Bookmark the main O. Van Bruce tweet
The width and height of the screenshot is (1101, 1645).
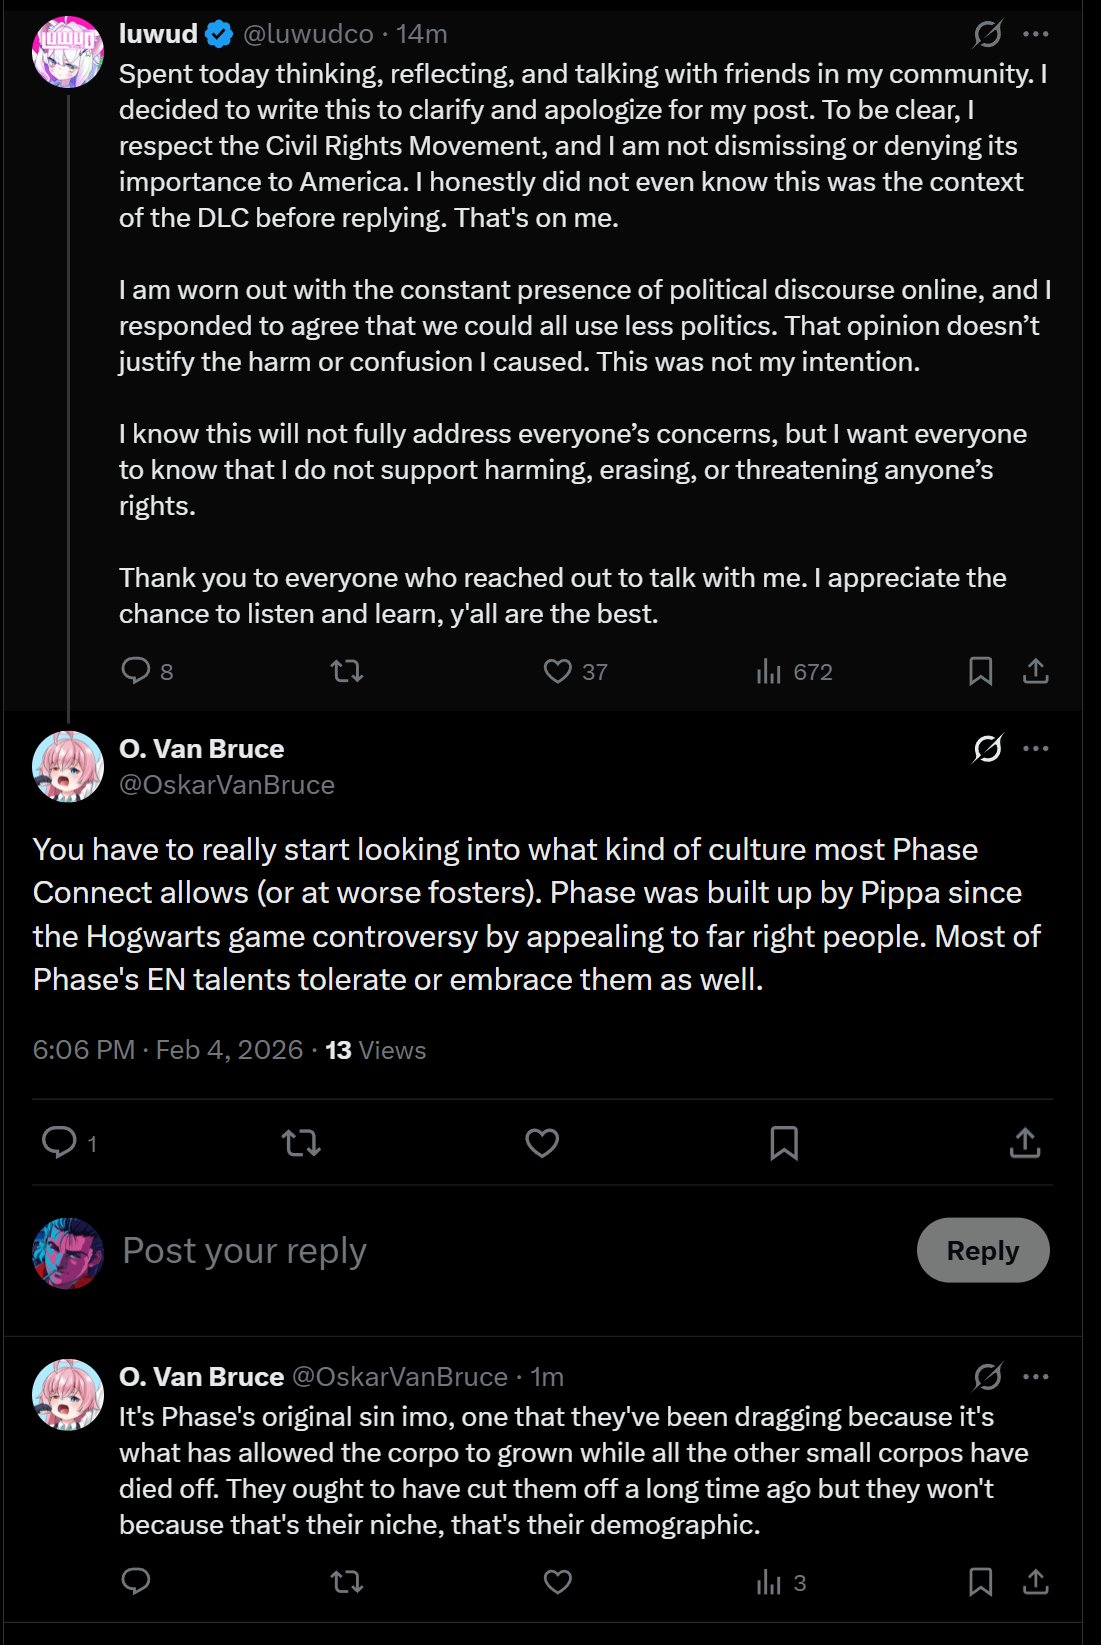(784, 1142)
